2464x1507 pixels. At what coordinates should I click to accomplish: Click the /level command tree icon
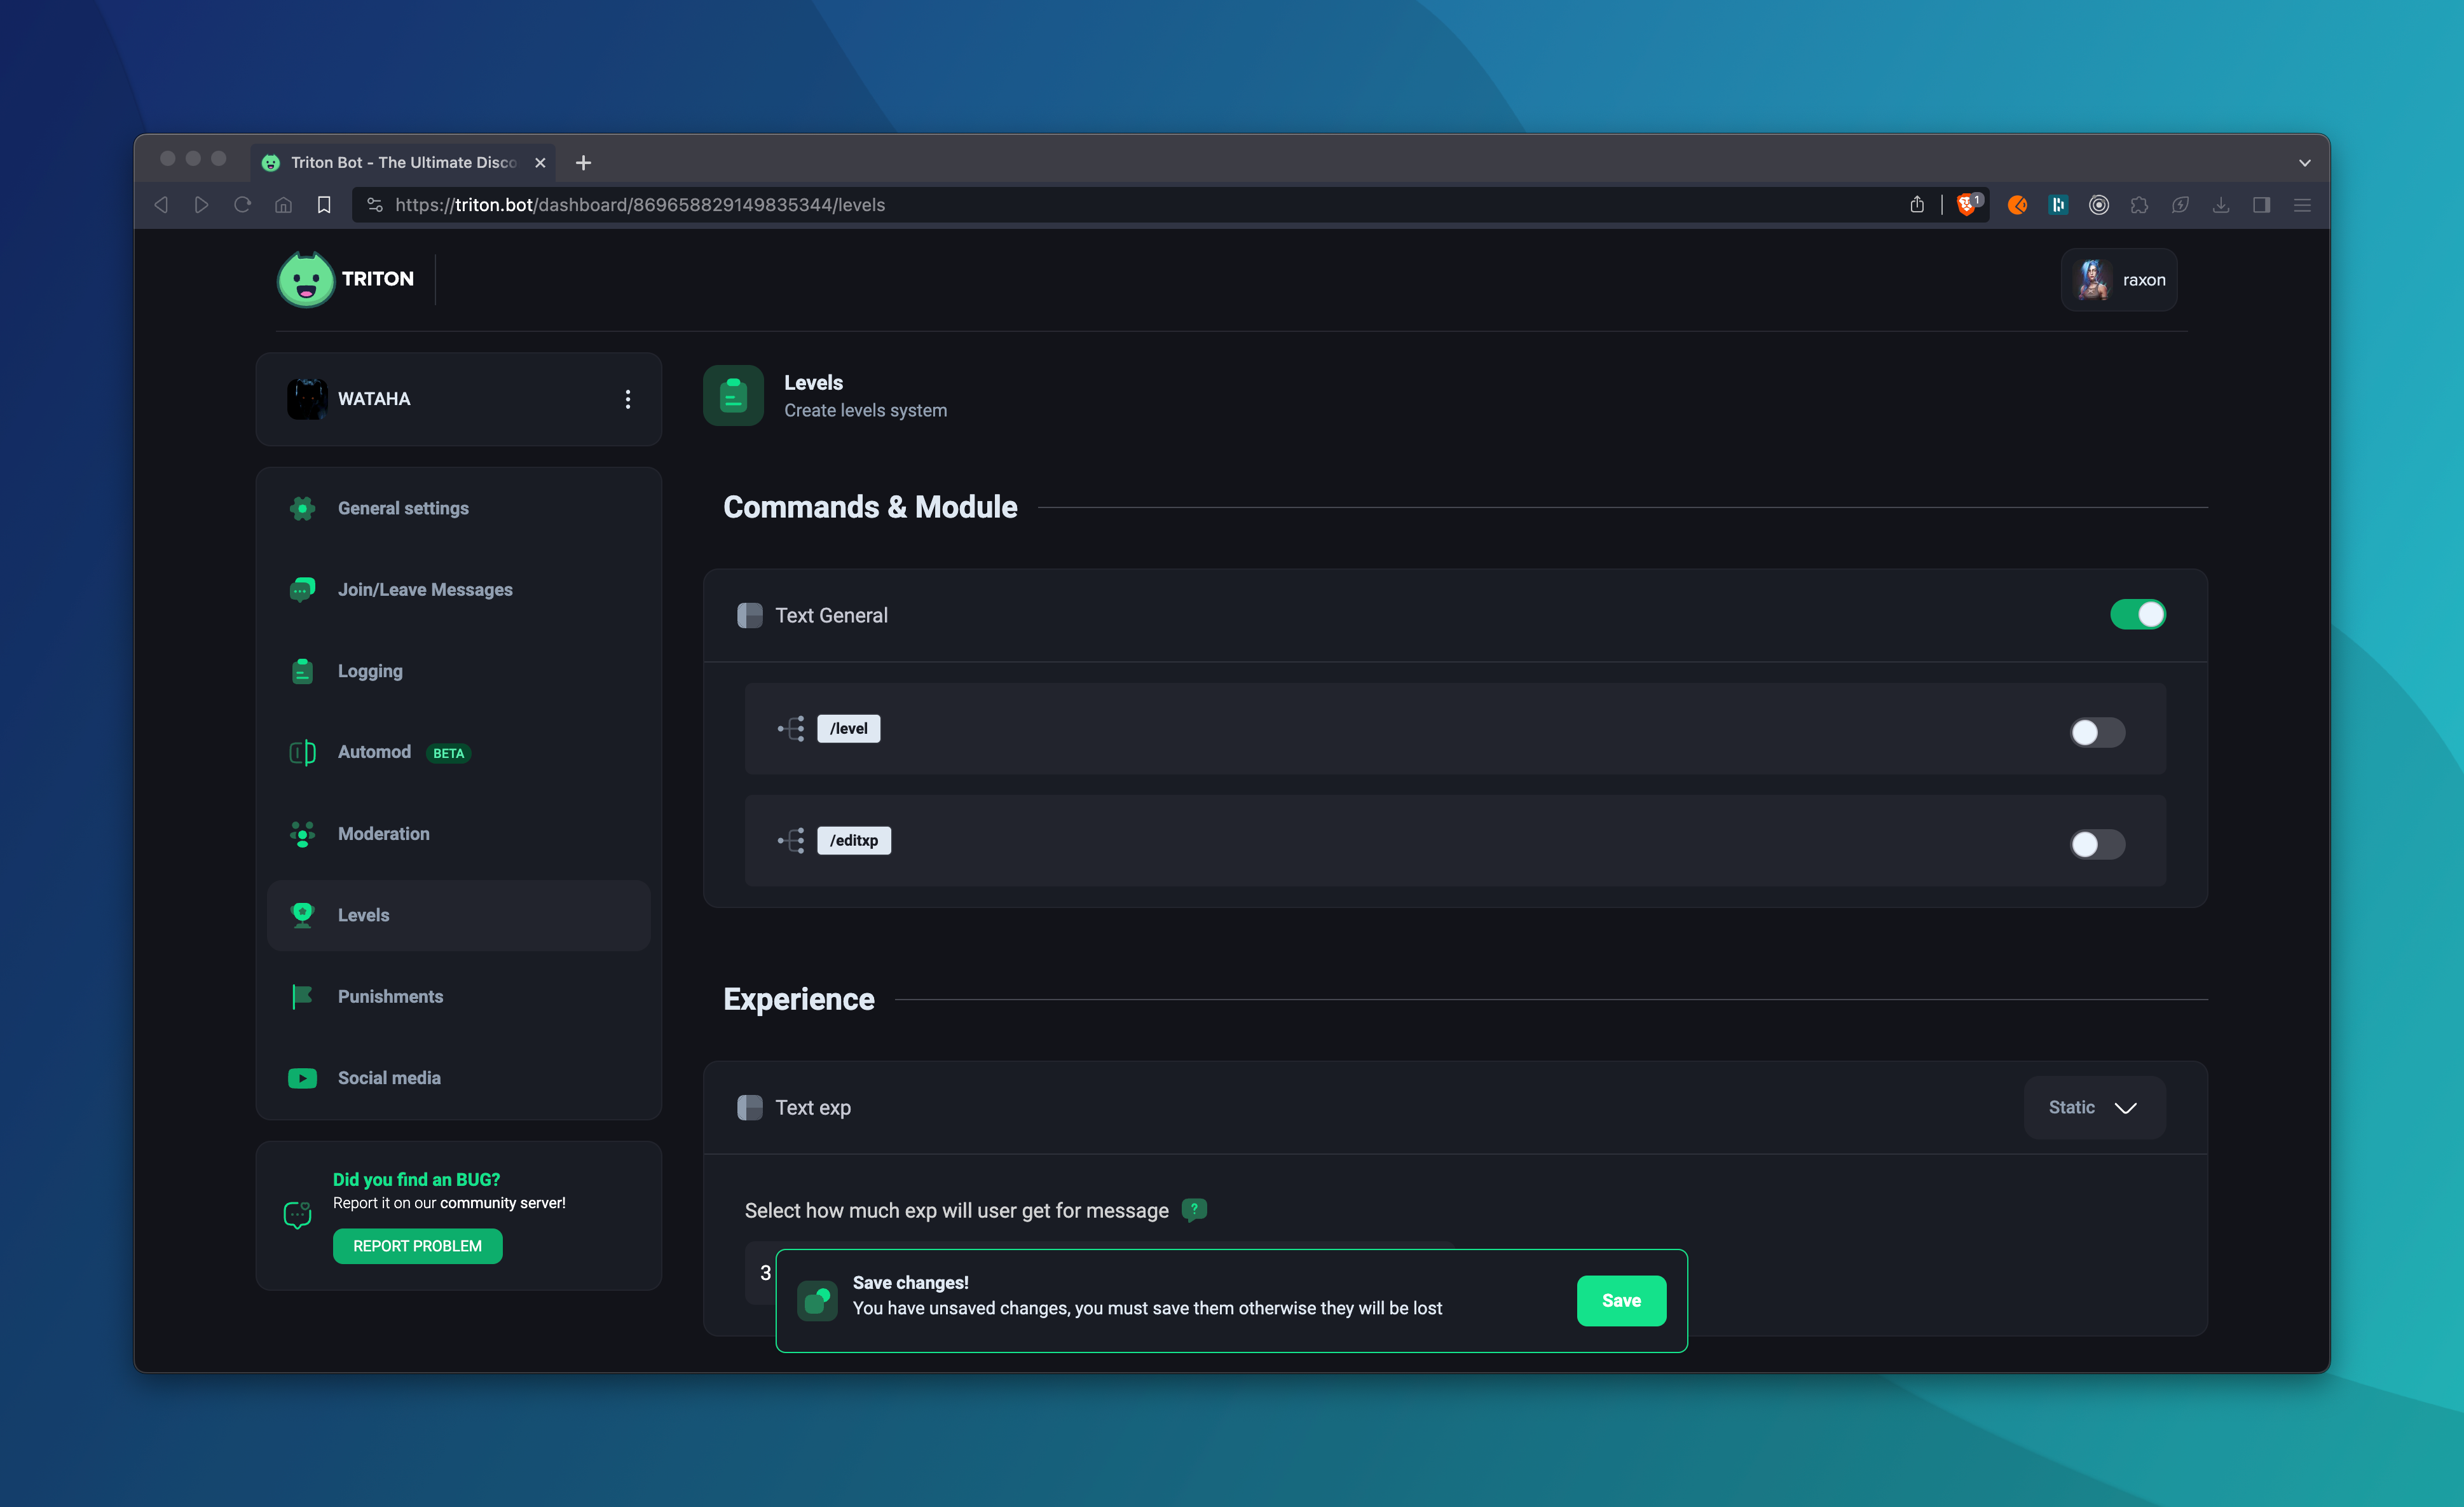791,728
